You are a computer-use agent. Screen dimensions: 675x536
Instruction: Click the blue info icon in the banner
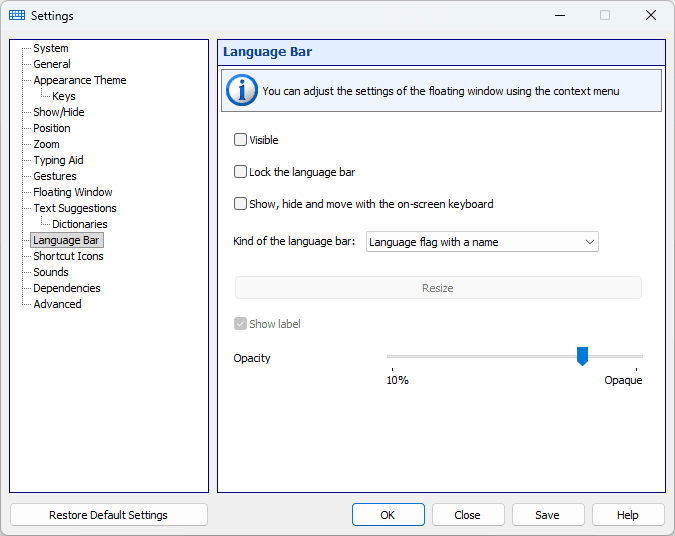242,90
